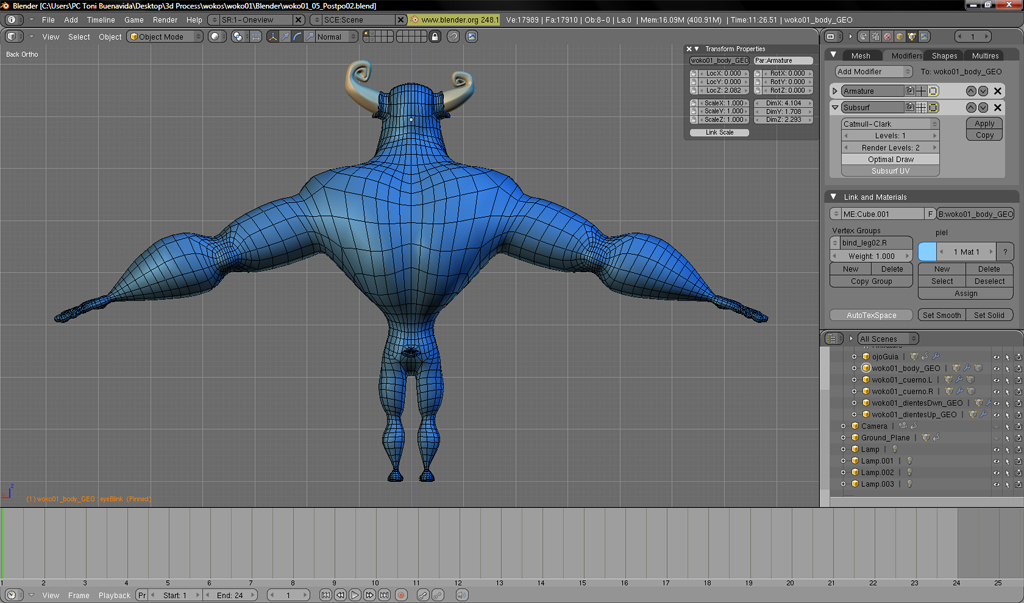Open the Object Mode selector
The width and height of the screenshot is (1024, 603).
coord(165,37)
